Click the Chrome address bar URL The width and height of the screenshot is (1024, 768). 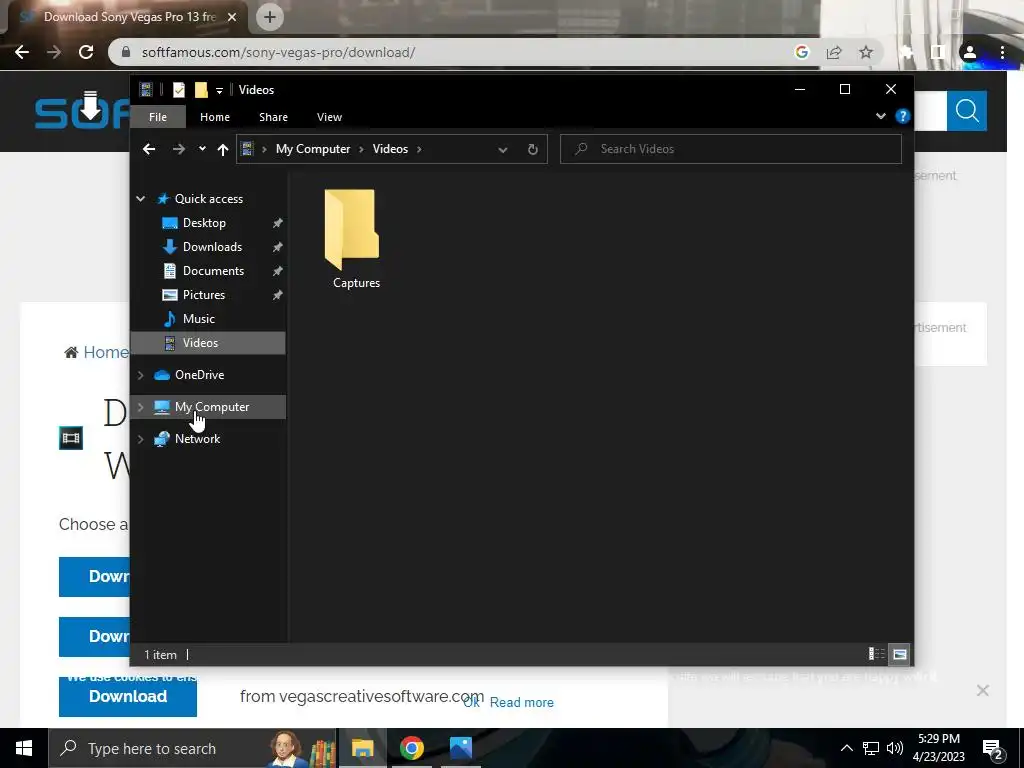pos(278,52)
